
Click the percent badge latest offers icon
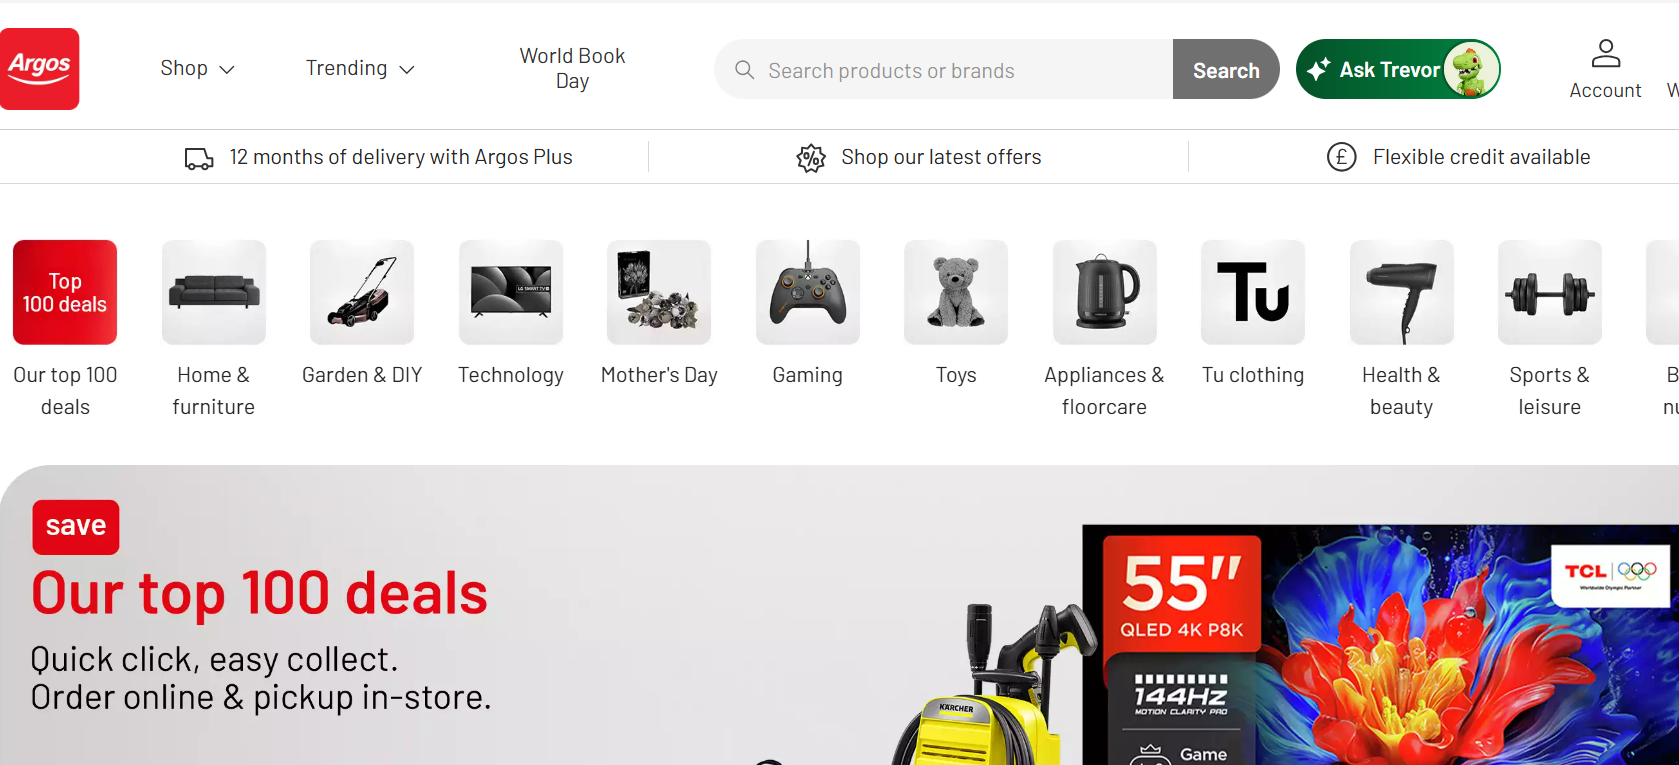click(811, 158)
